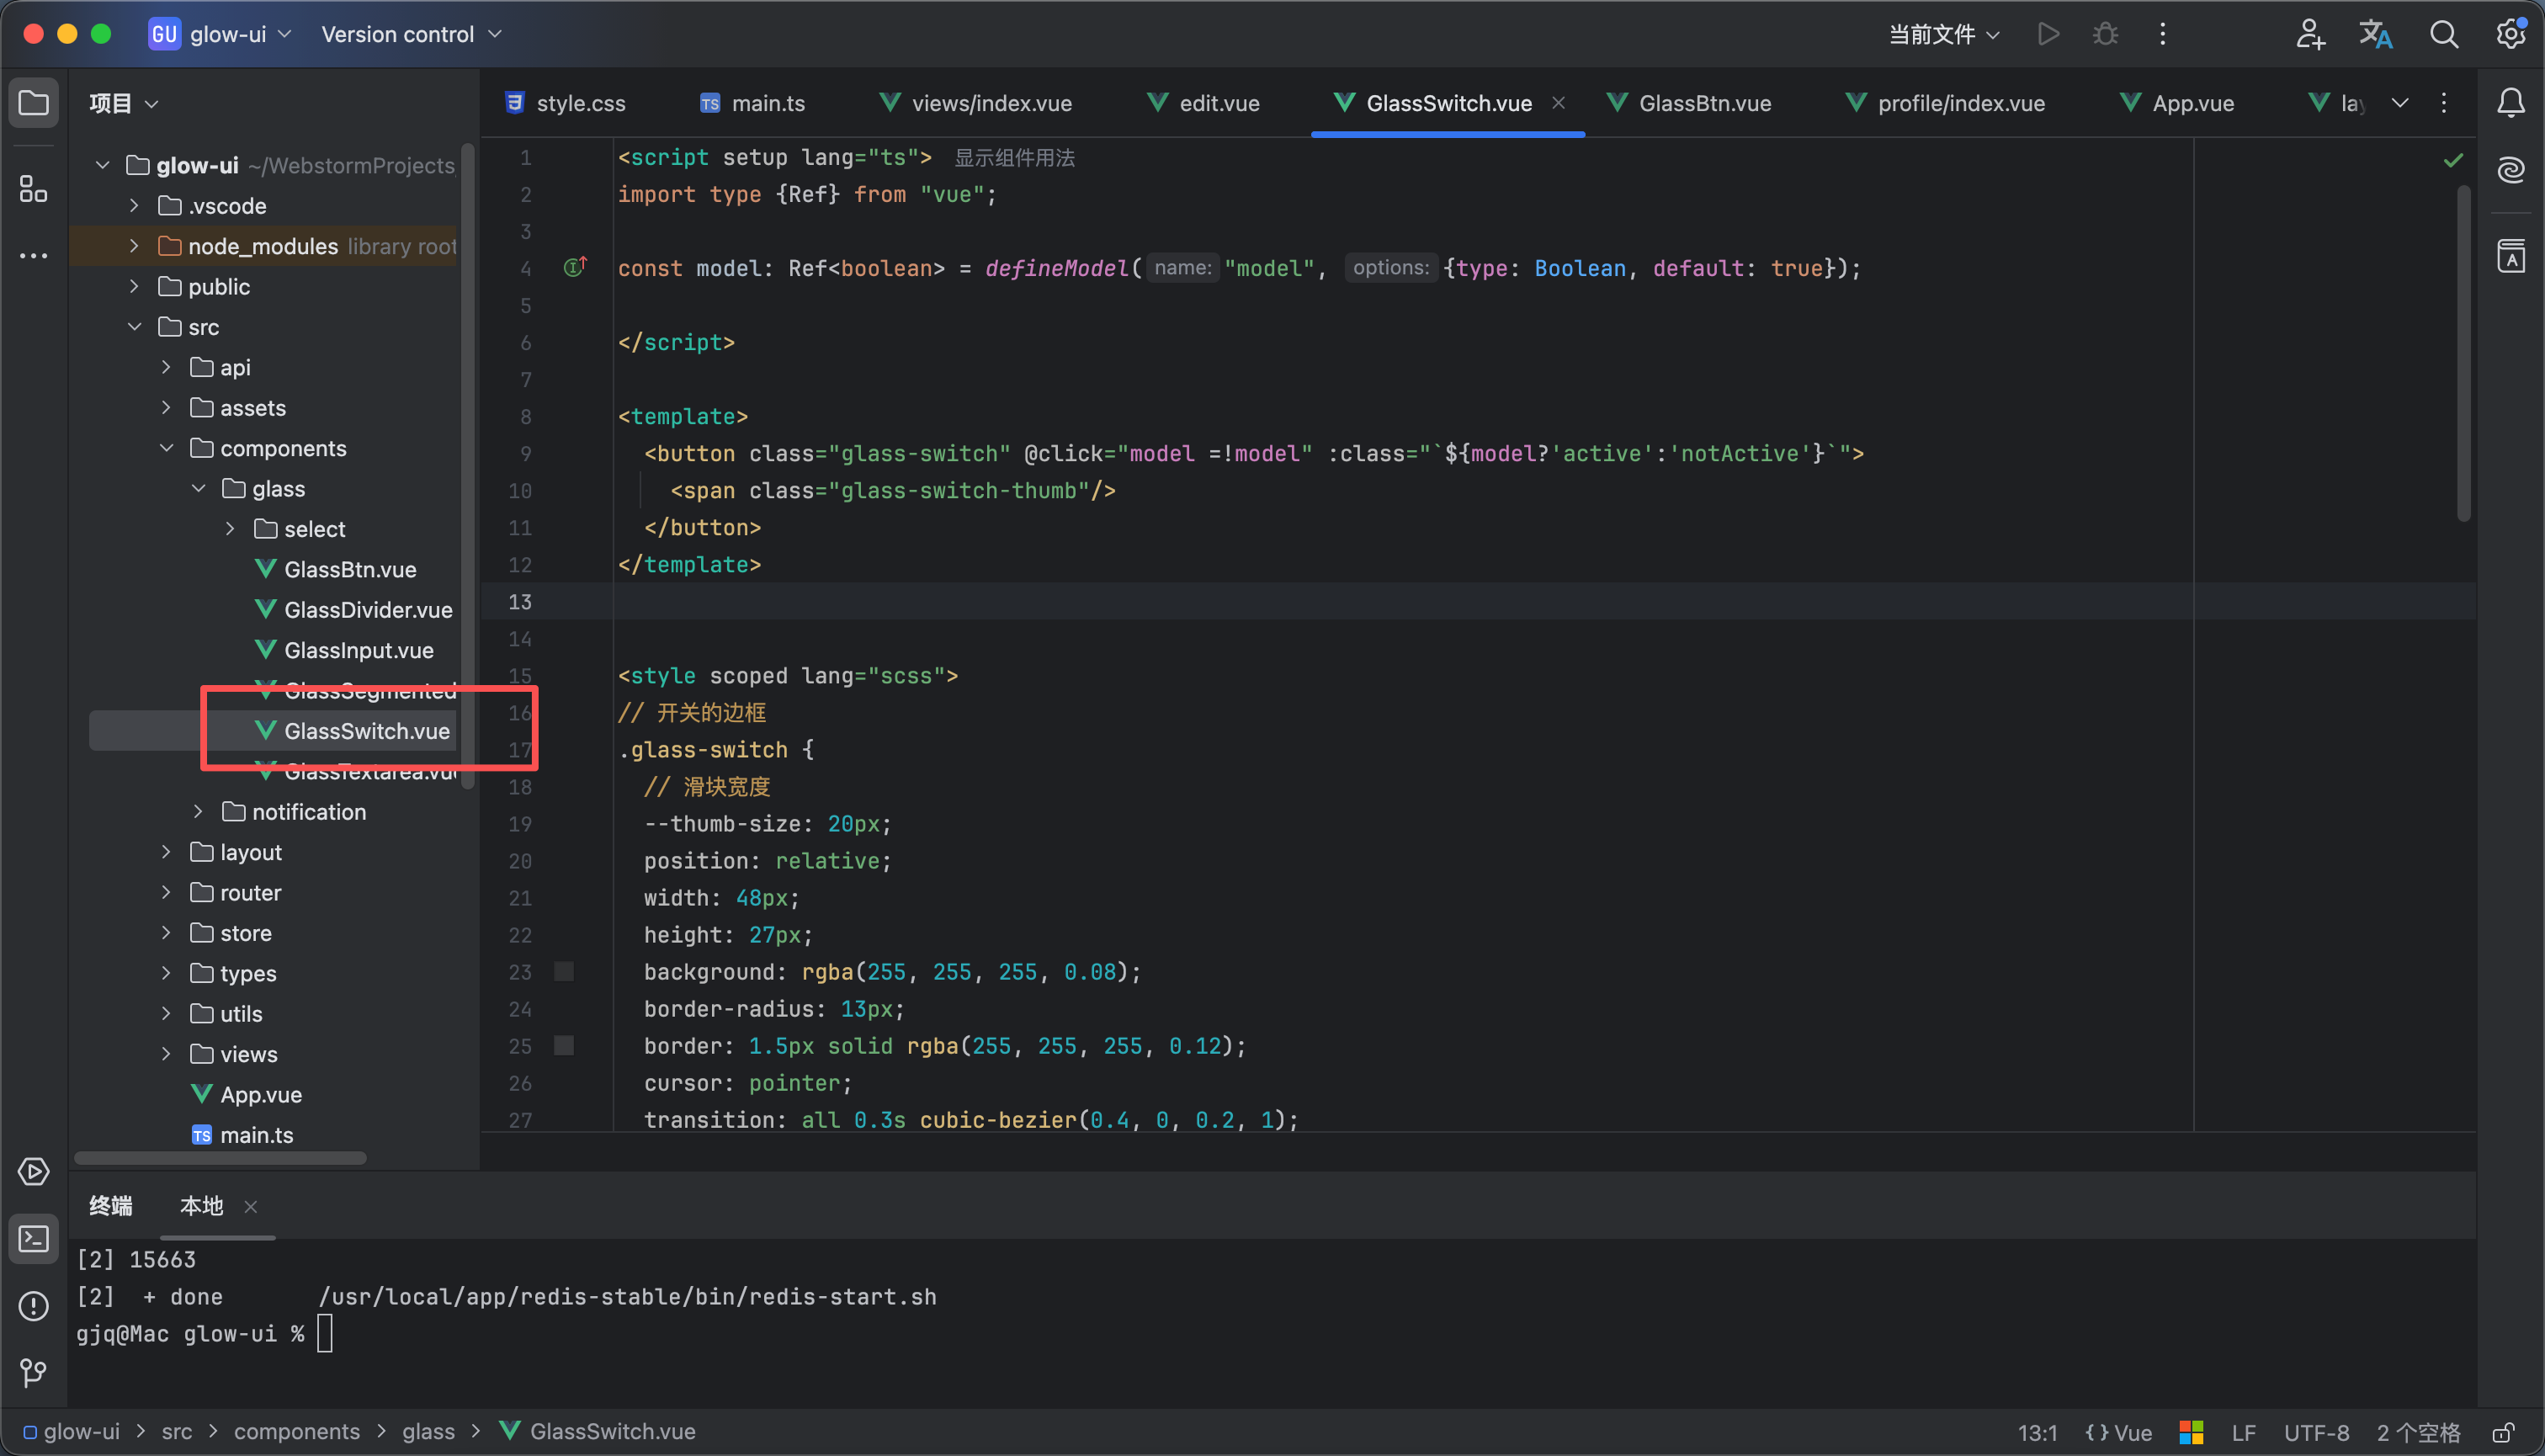
Task: Open the Terminal tool window icon
Action: click(33, 1239)
